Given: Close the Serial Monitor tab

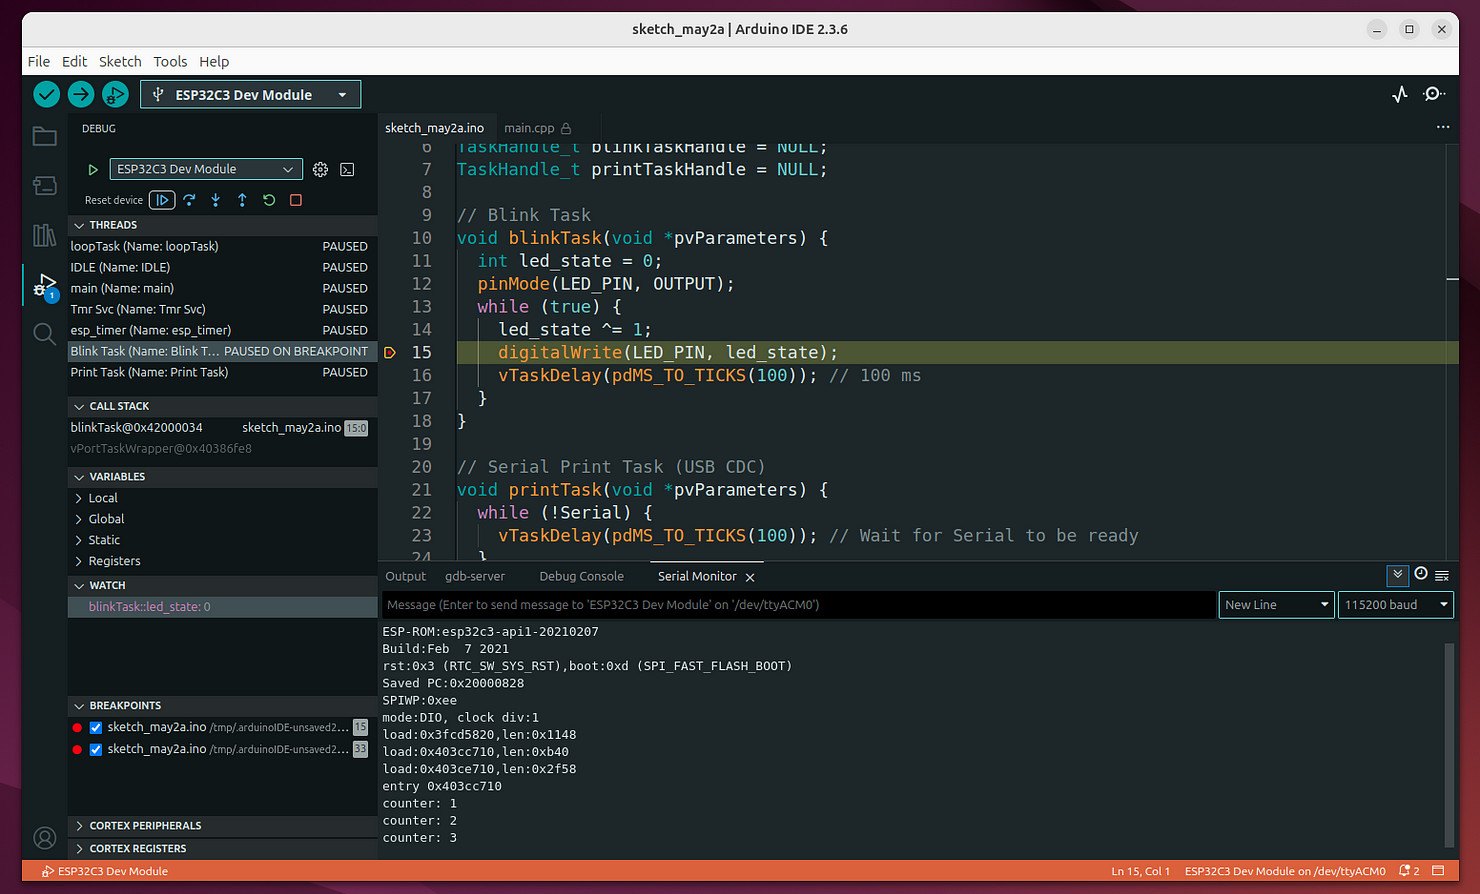Looking at the screenshot, I should (750, 577).
